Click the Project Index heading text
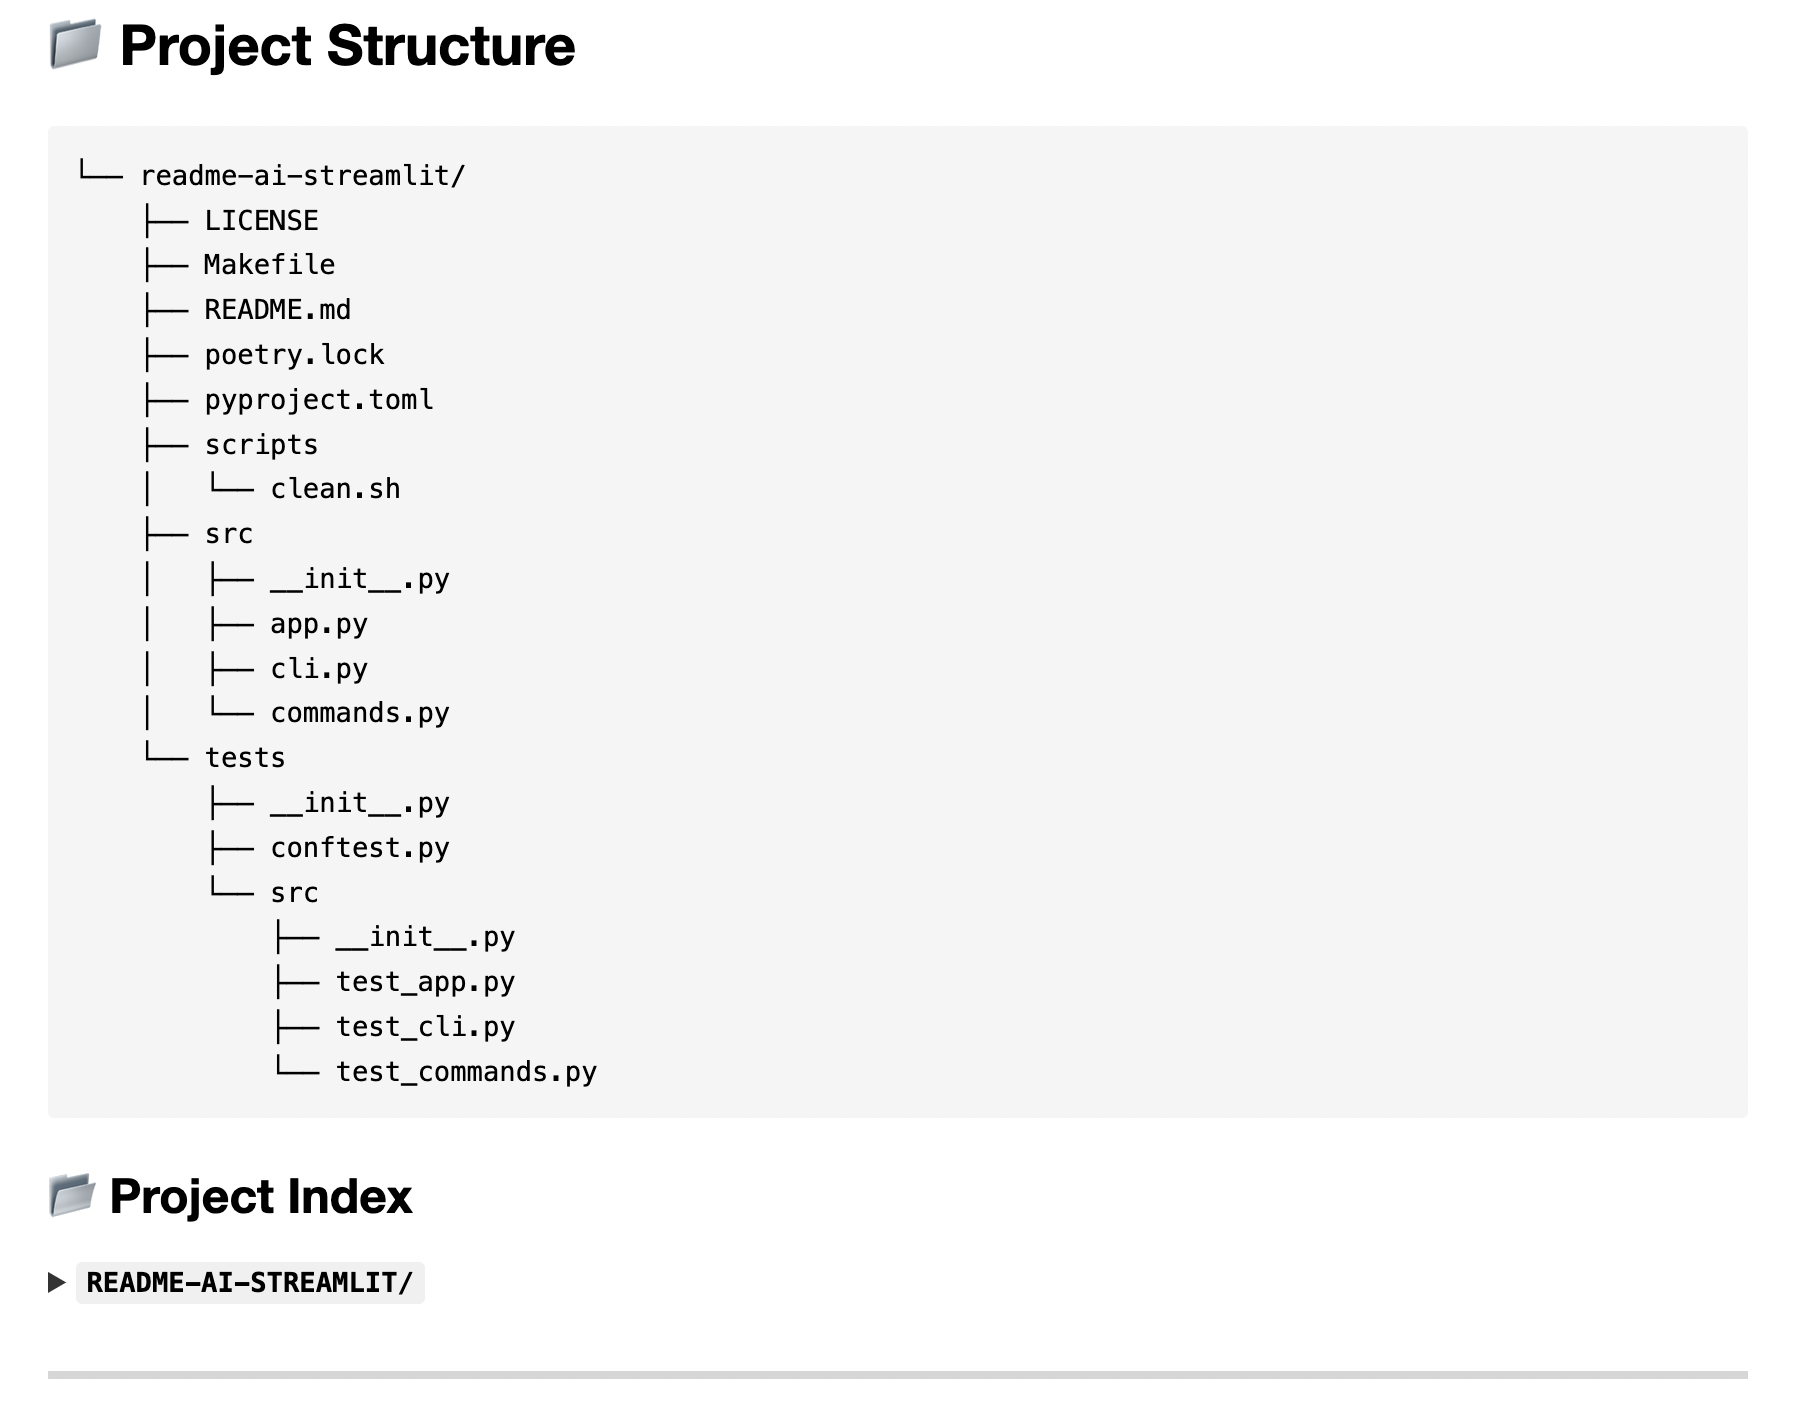This screenshot has height=1404, width=1802. click(261, 1197)
